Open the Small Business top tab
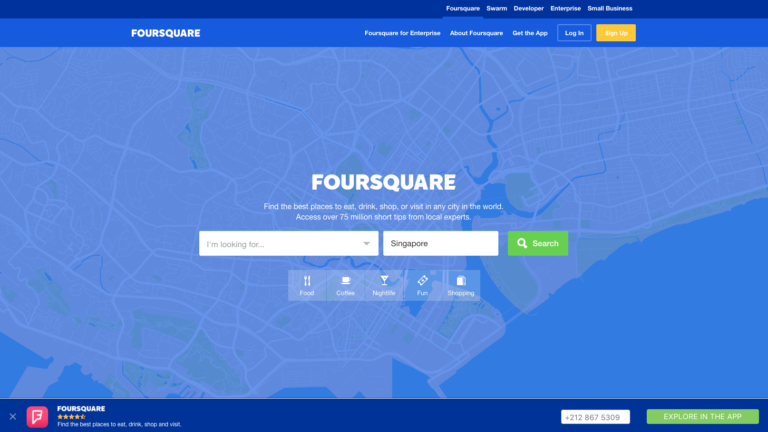The width and height of the screenshot is (768, 432). [610, 8]
